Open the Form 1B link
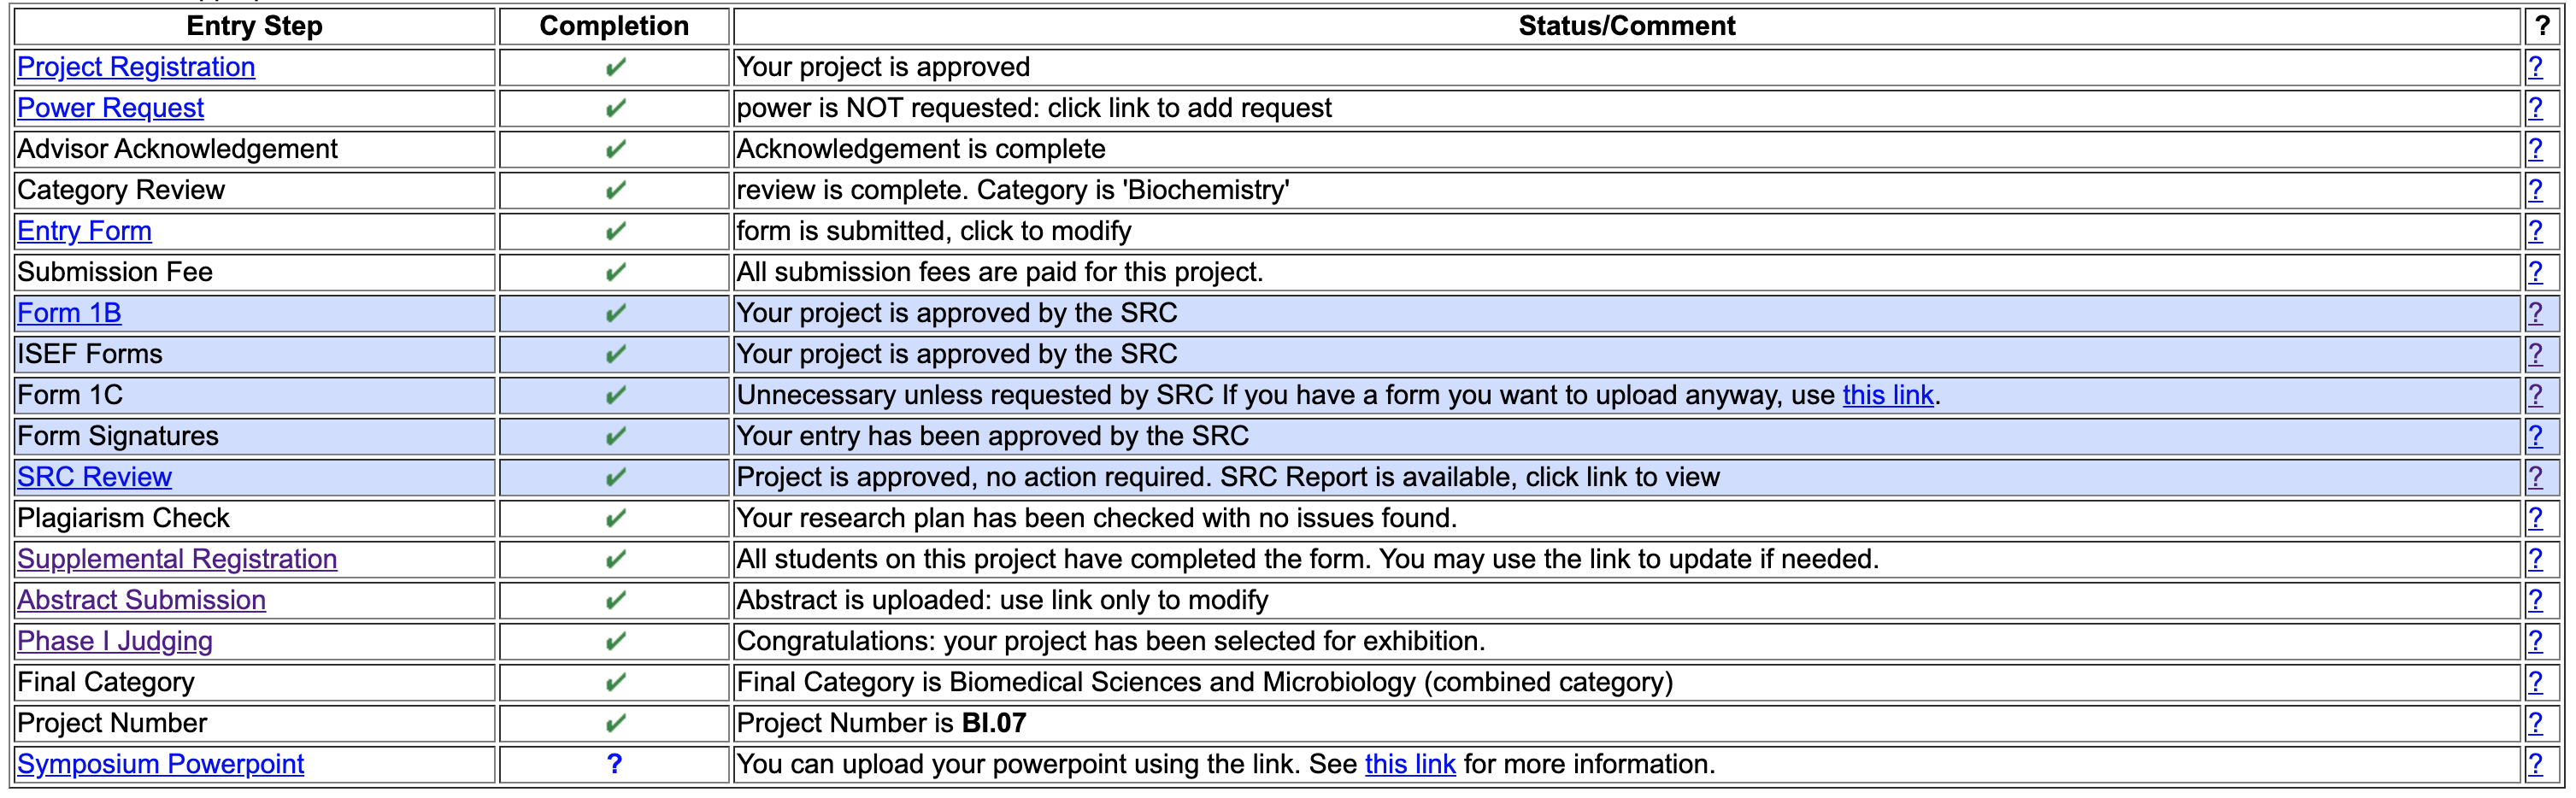The width and height of the screenshot is (2576, 798). click(x=69, y=313)
